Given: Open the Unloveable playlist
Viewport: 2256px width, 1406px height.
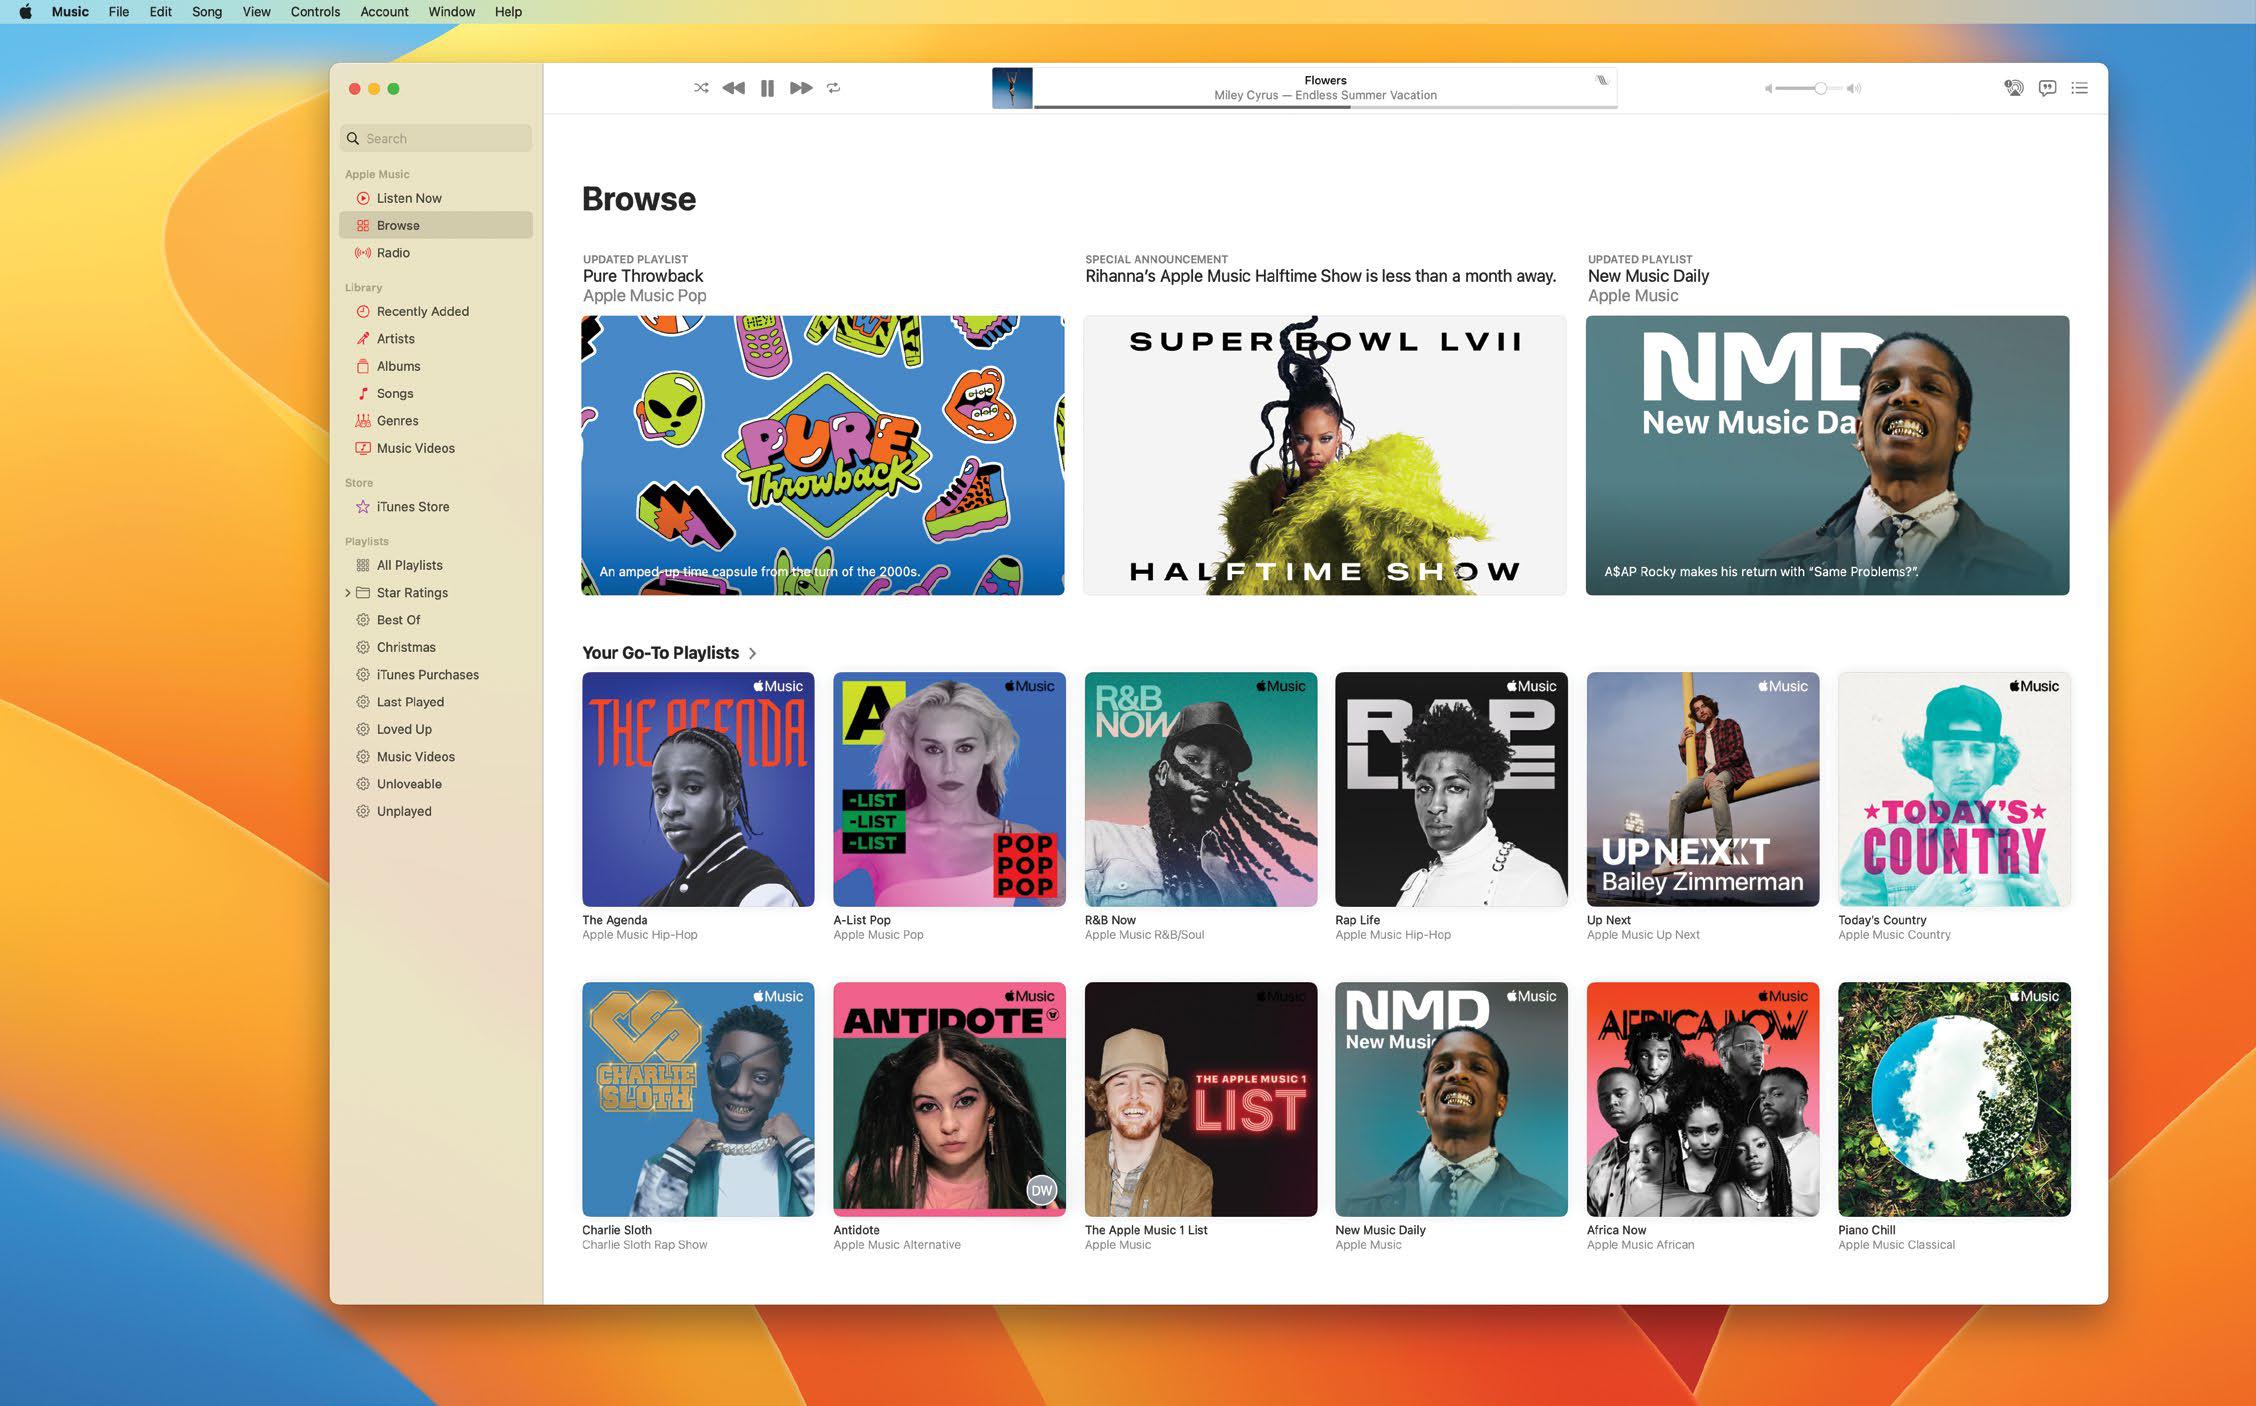Looking at the screenshot, I should (436, 784).
